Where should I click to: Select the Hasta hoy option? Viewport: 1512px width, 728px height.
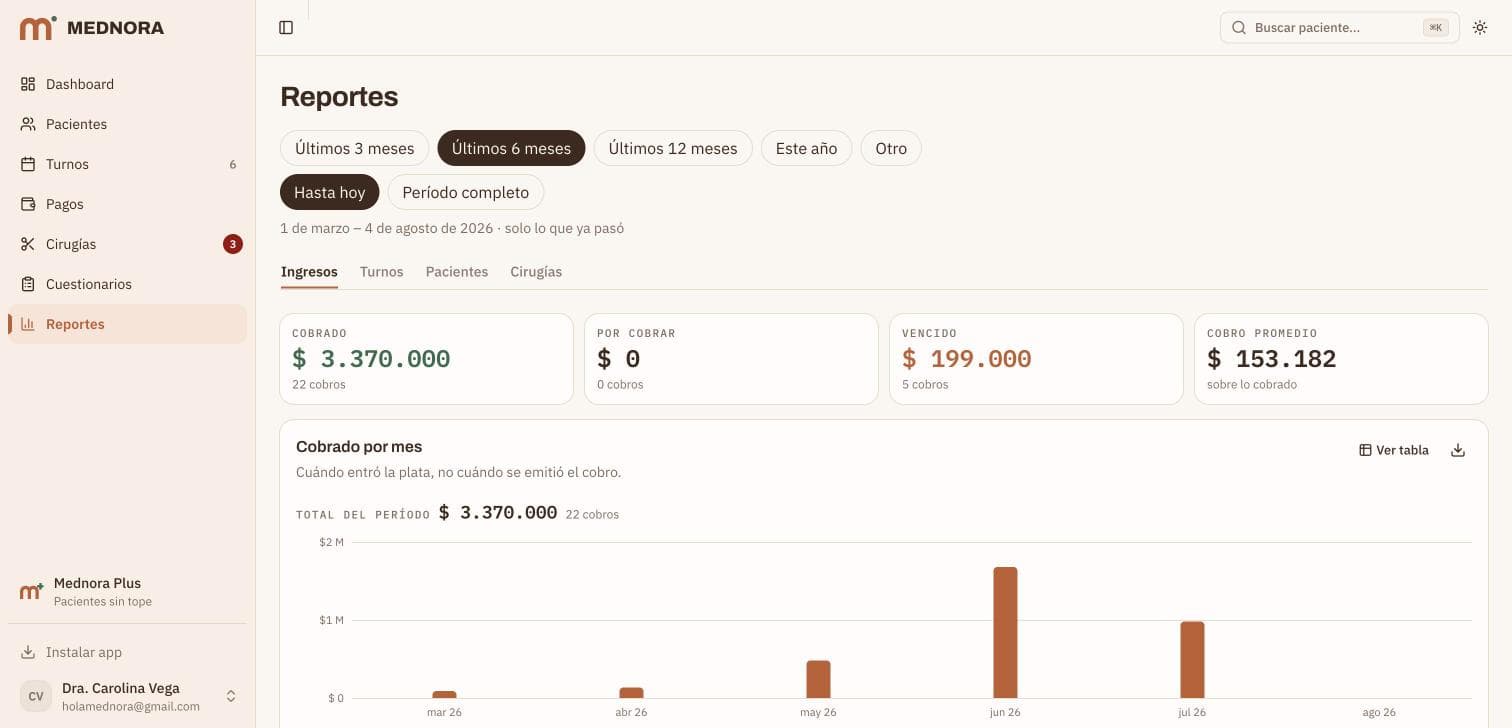coord(330,192)
